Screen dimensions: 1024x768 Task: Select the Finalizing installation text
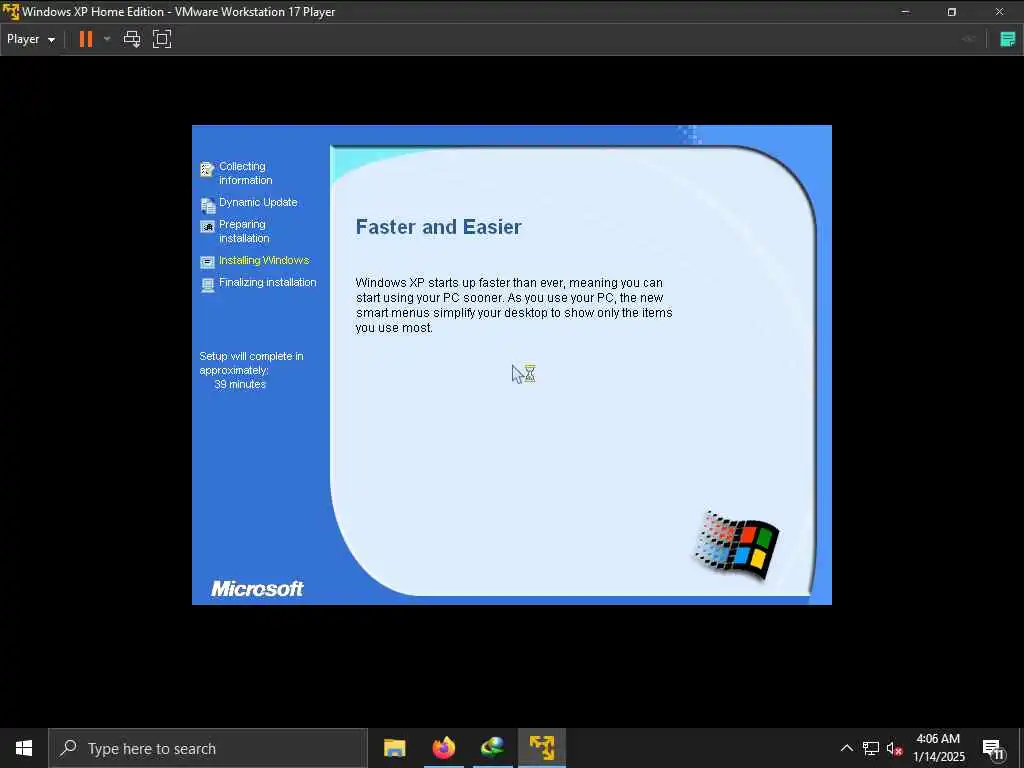[x=268, y=282]
